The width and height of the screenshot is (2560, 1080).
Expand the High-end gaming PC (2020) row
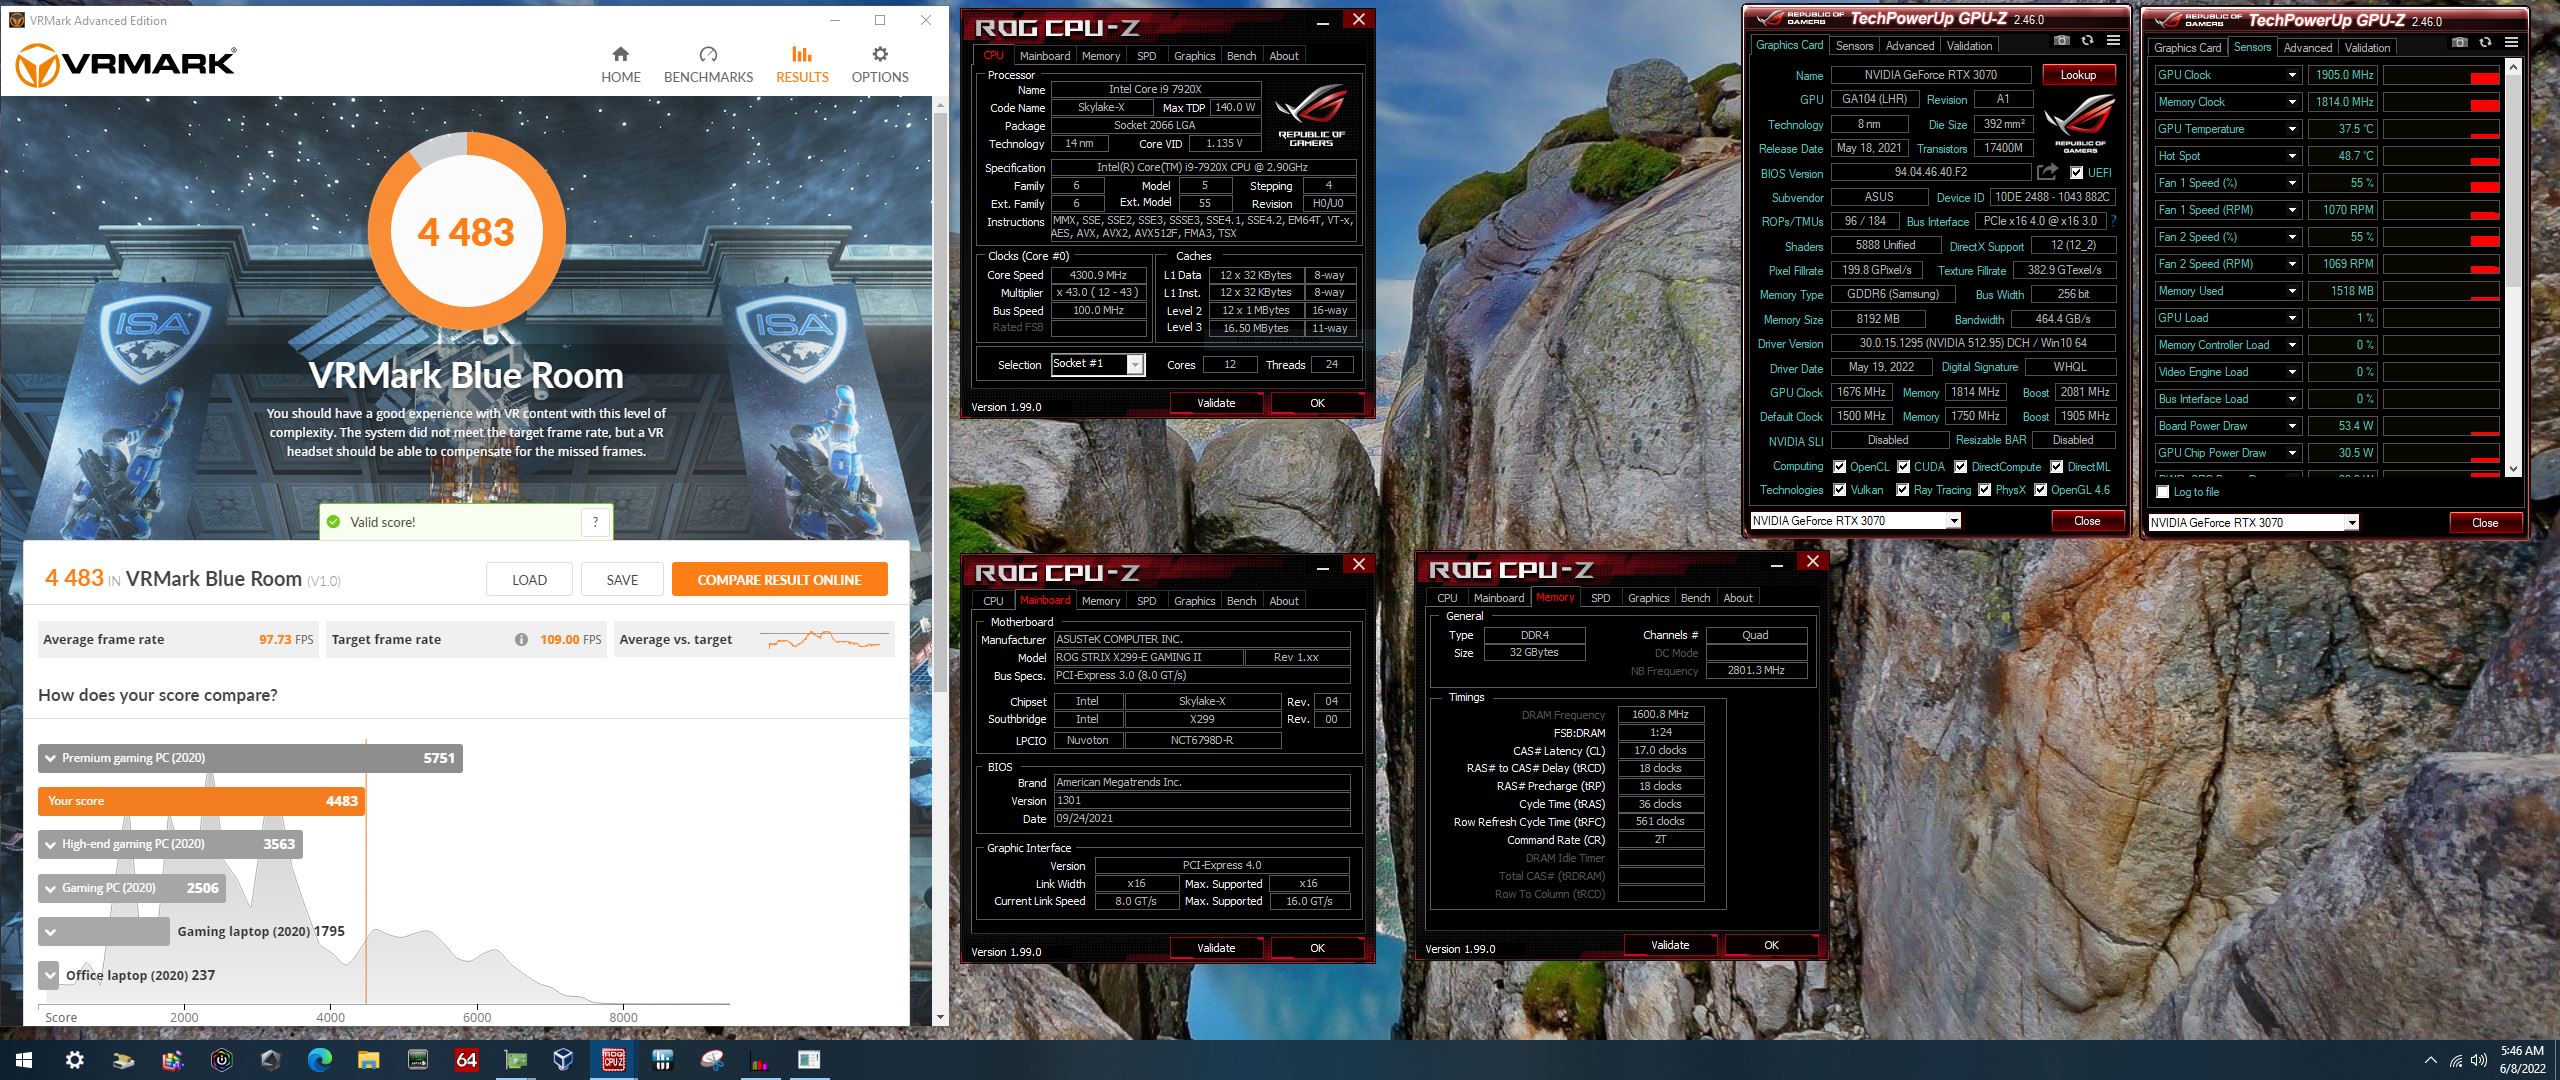point(50,844)
